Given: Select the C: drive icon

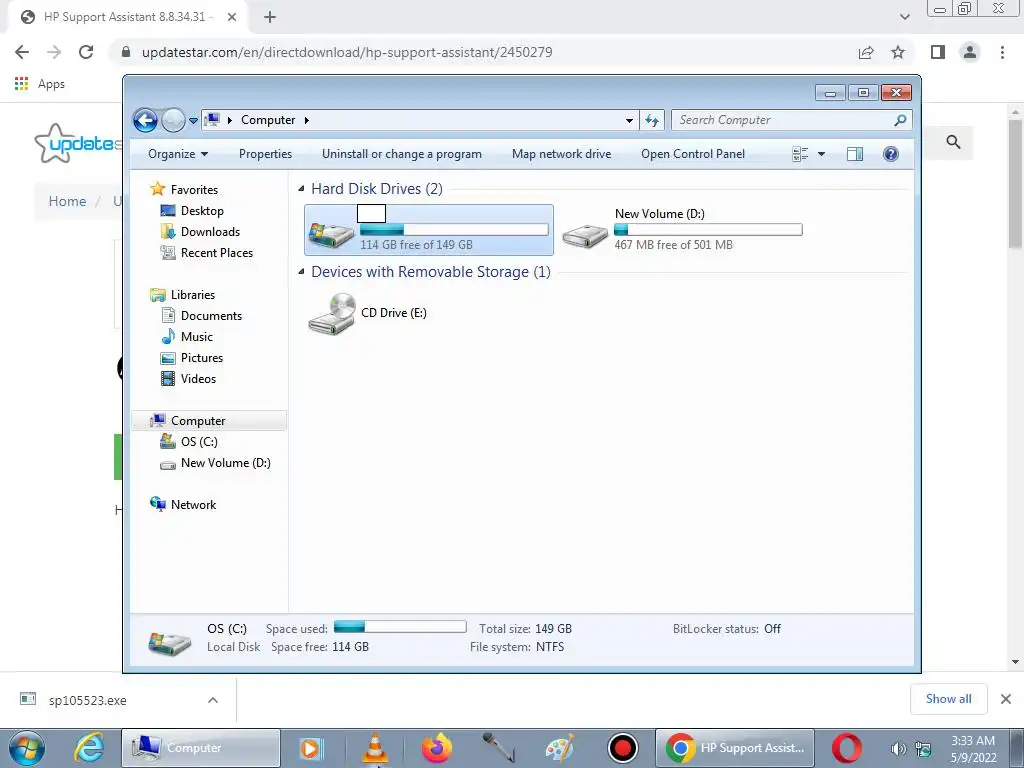Looking at the screenshot, I should pyautogui.click(x=332, y=233).
